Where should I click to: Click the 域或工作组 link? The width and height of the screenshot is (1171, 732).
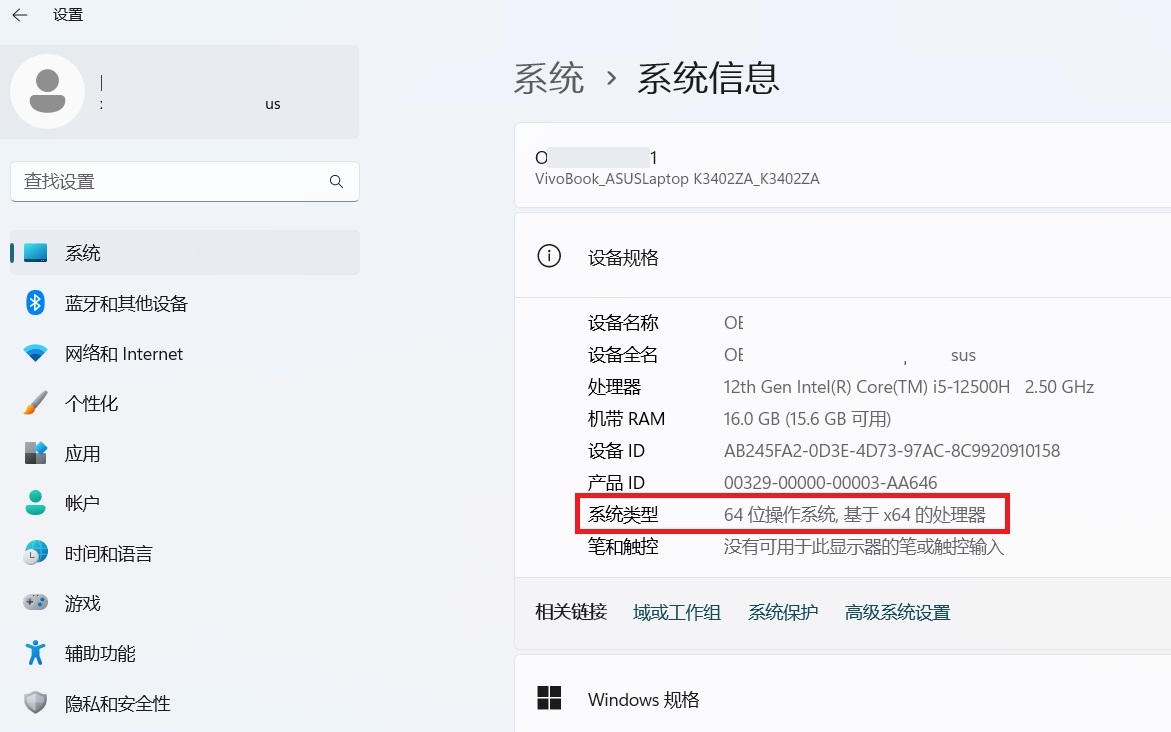click(x=677, y=612)
